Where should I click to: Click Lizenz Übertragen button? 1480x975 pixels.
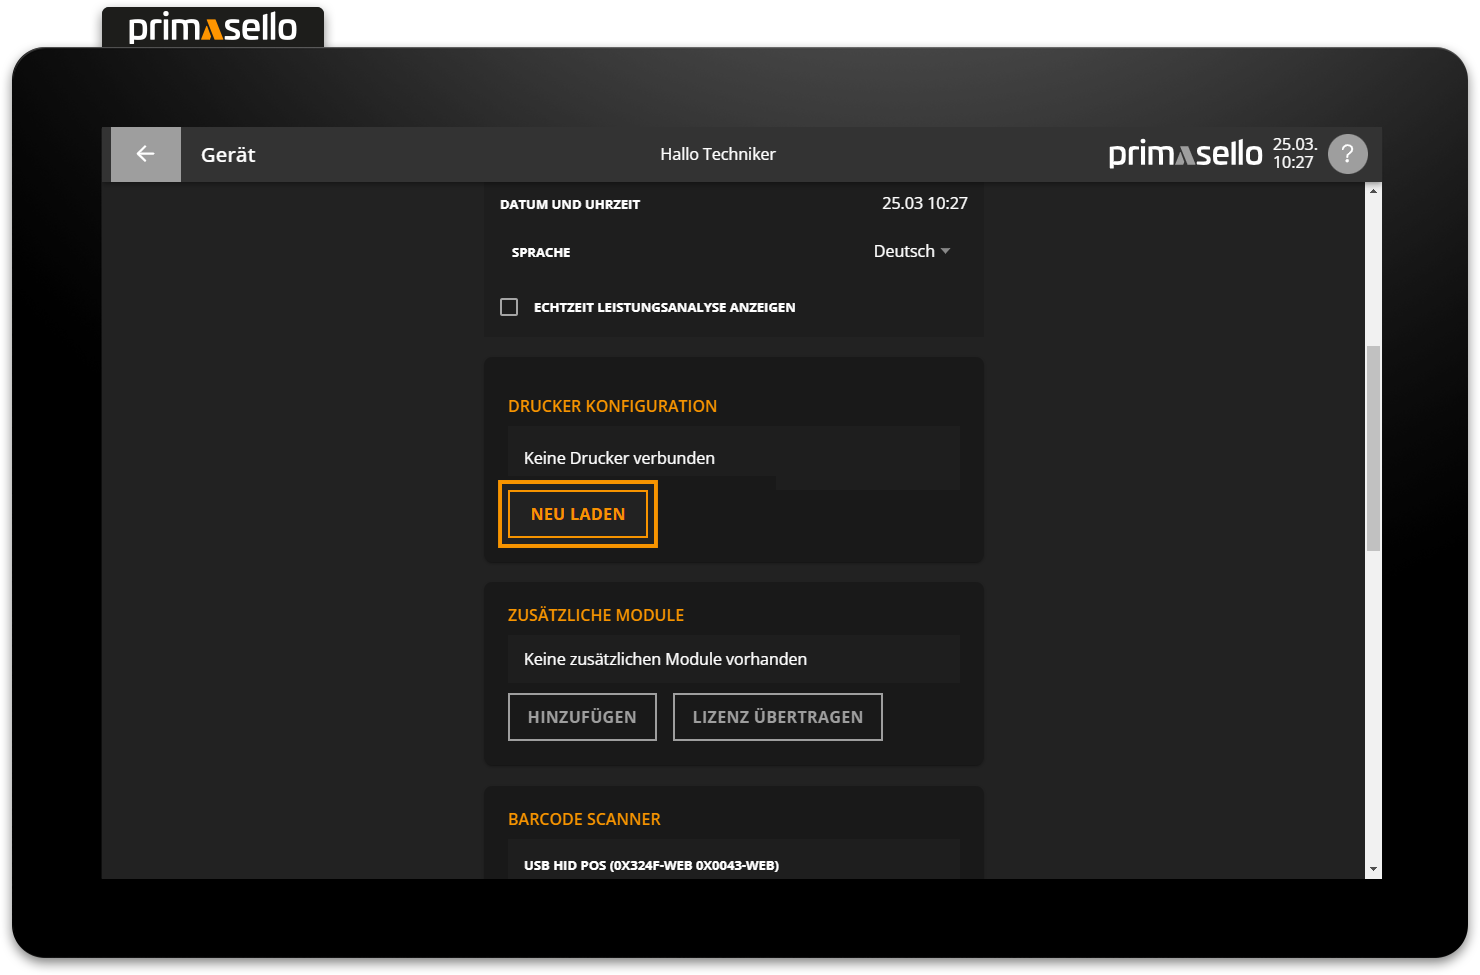pos(777,717)
